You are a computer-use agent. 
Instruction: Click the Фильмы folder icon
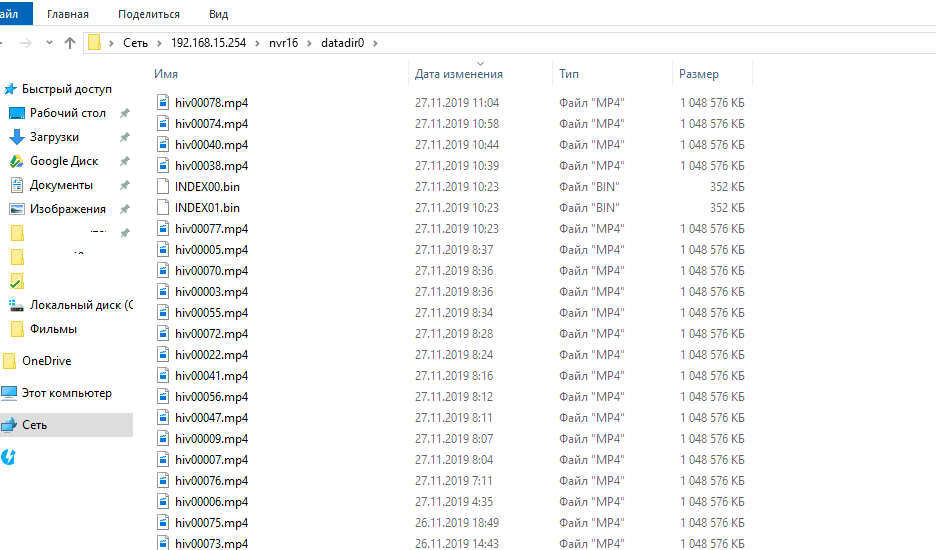point(18,329)
